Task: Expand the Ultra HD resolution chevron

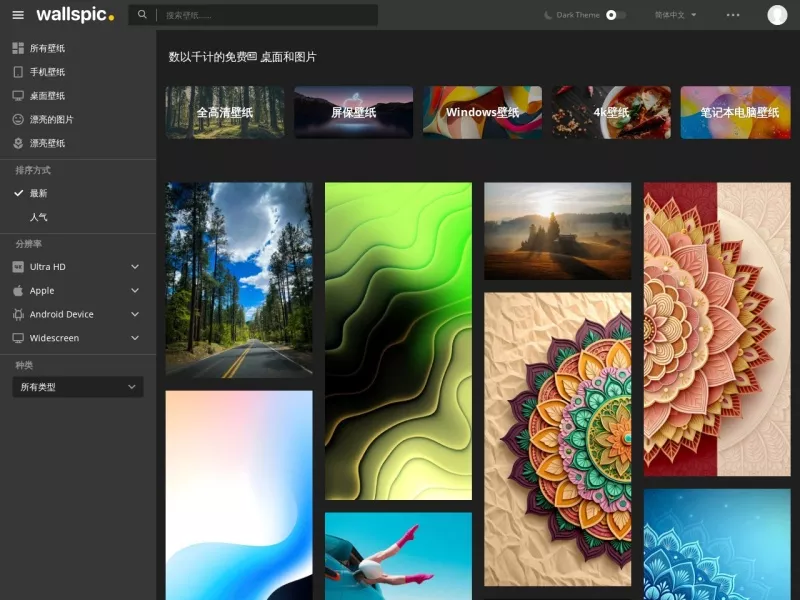Action: [x=135, y=267]
